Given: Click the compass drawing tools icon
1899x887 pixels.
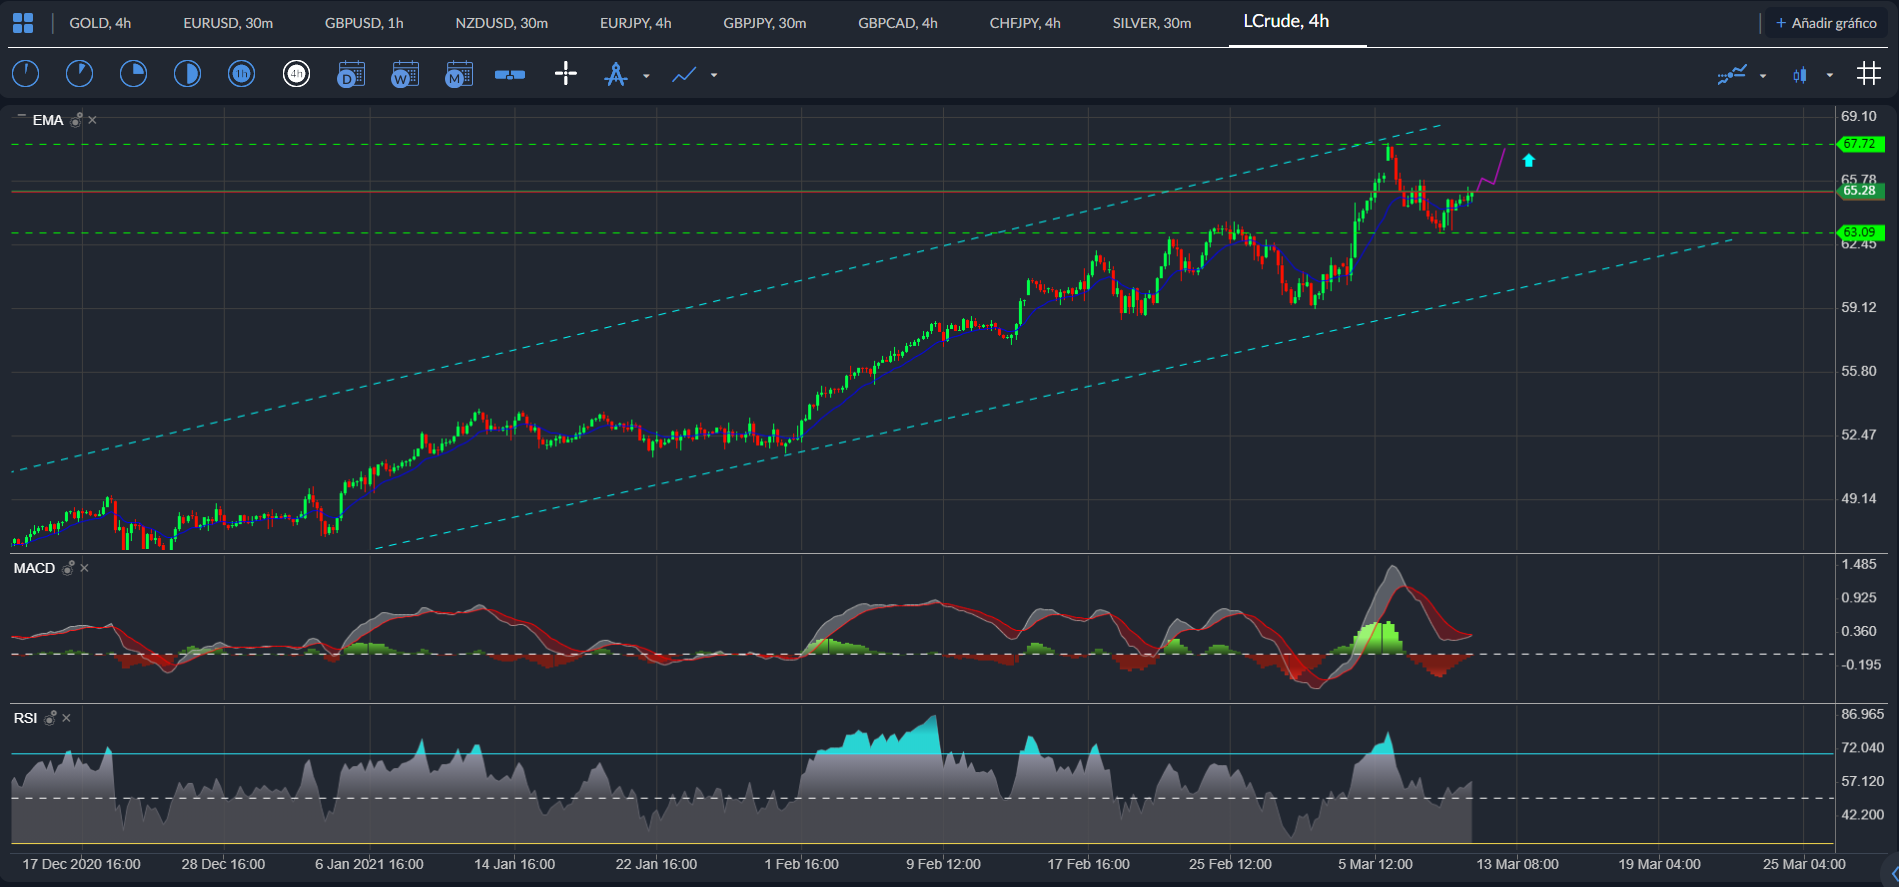Looking at the screenshot, I should [616, 74].
